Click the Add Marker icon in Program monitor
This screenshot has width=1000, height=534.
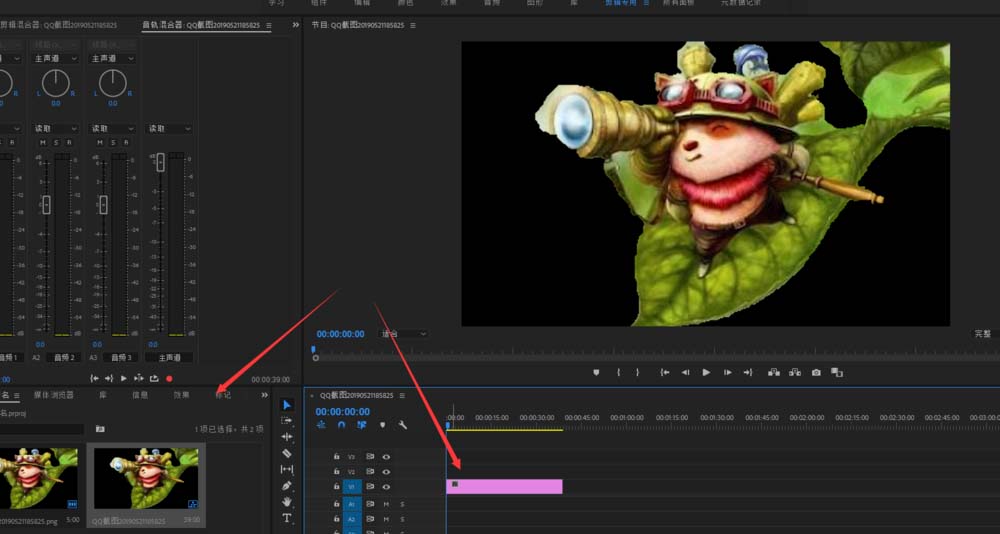[x=597, y=372]
